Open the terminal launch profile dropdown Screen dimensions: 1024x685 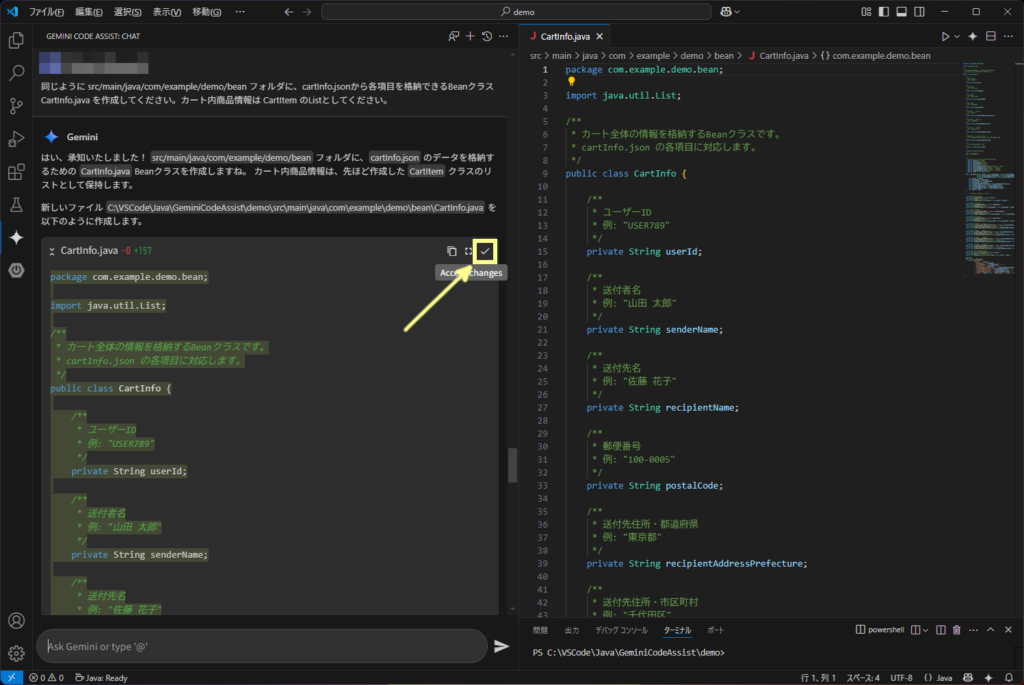point(925,630)
